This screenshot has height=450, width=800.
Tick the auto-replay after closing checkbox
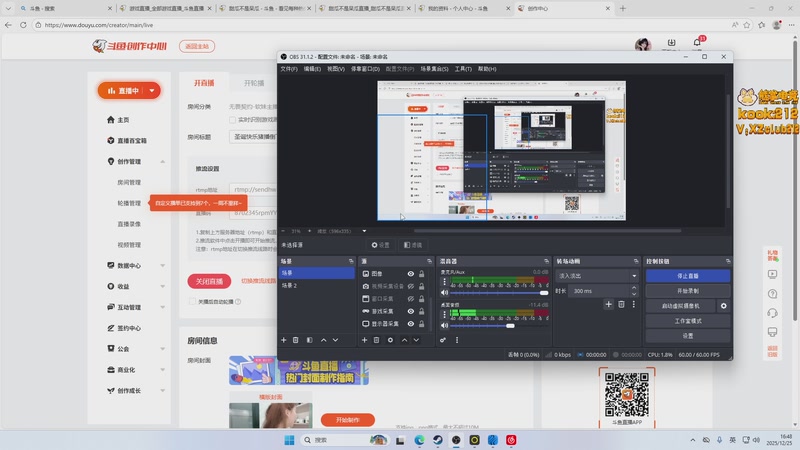coord(192,302)
